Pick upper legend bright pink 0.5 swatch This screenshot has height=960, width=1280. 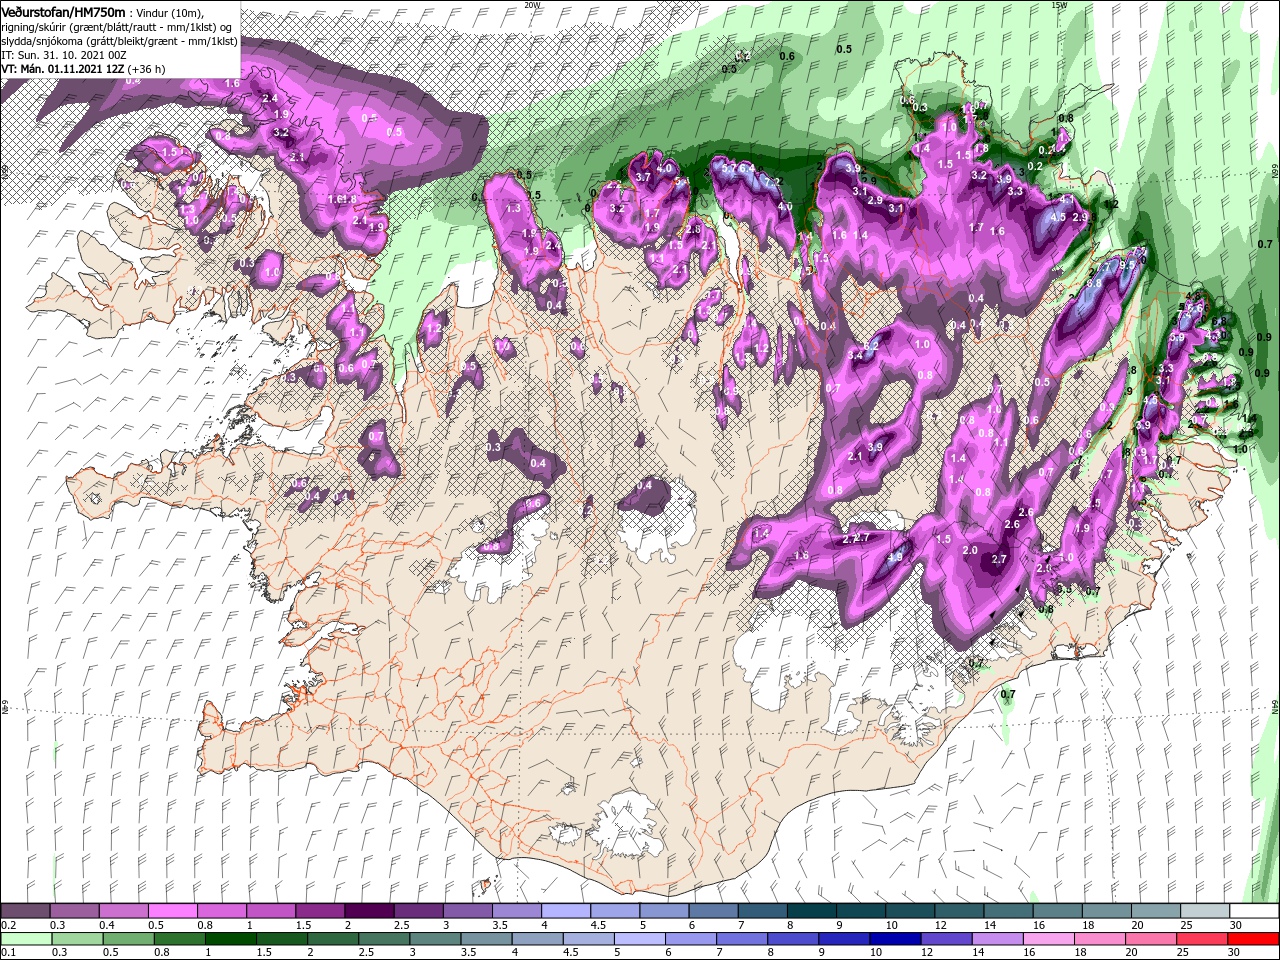pos(172,911)
